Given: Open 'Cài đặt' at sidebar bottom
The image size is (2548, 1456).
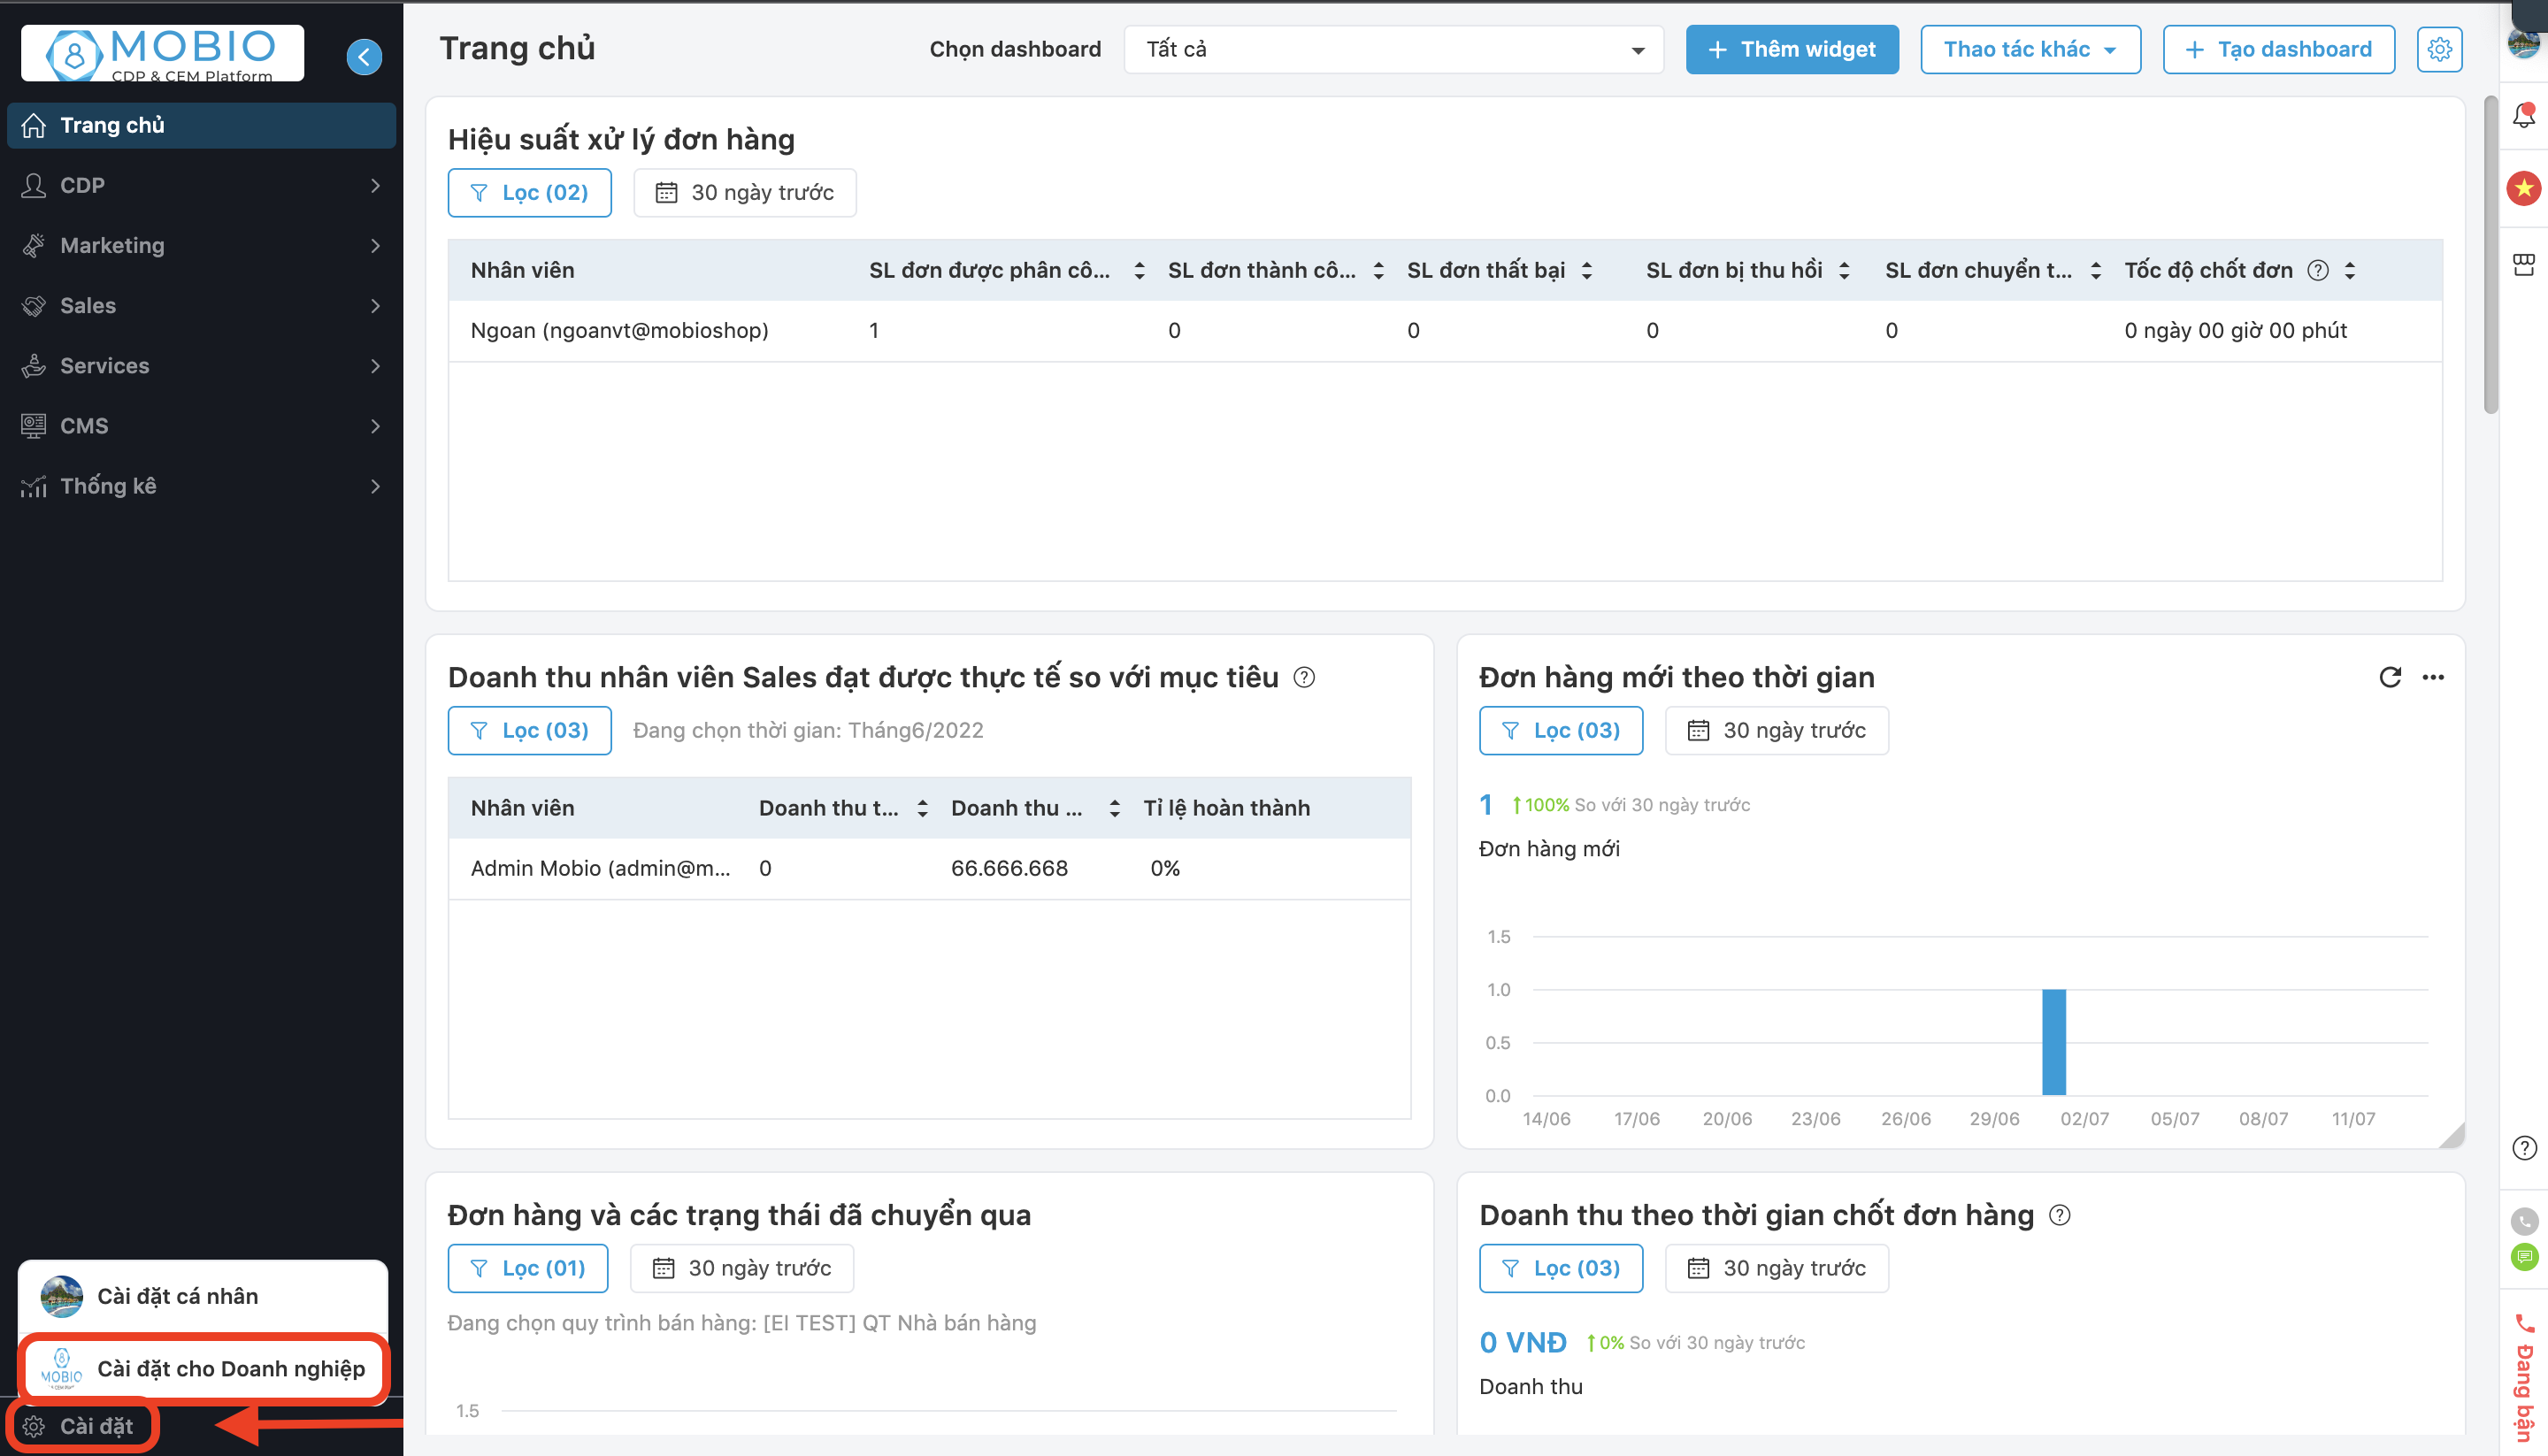Looking at the screenshot, I should 83,1425.
